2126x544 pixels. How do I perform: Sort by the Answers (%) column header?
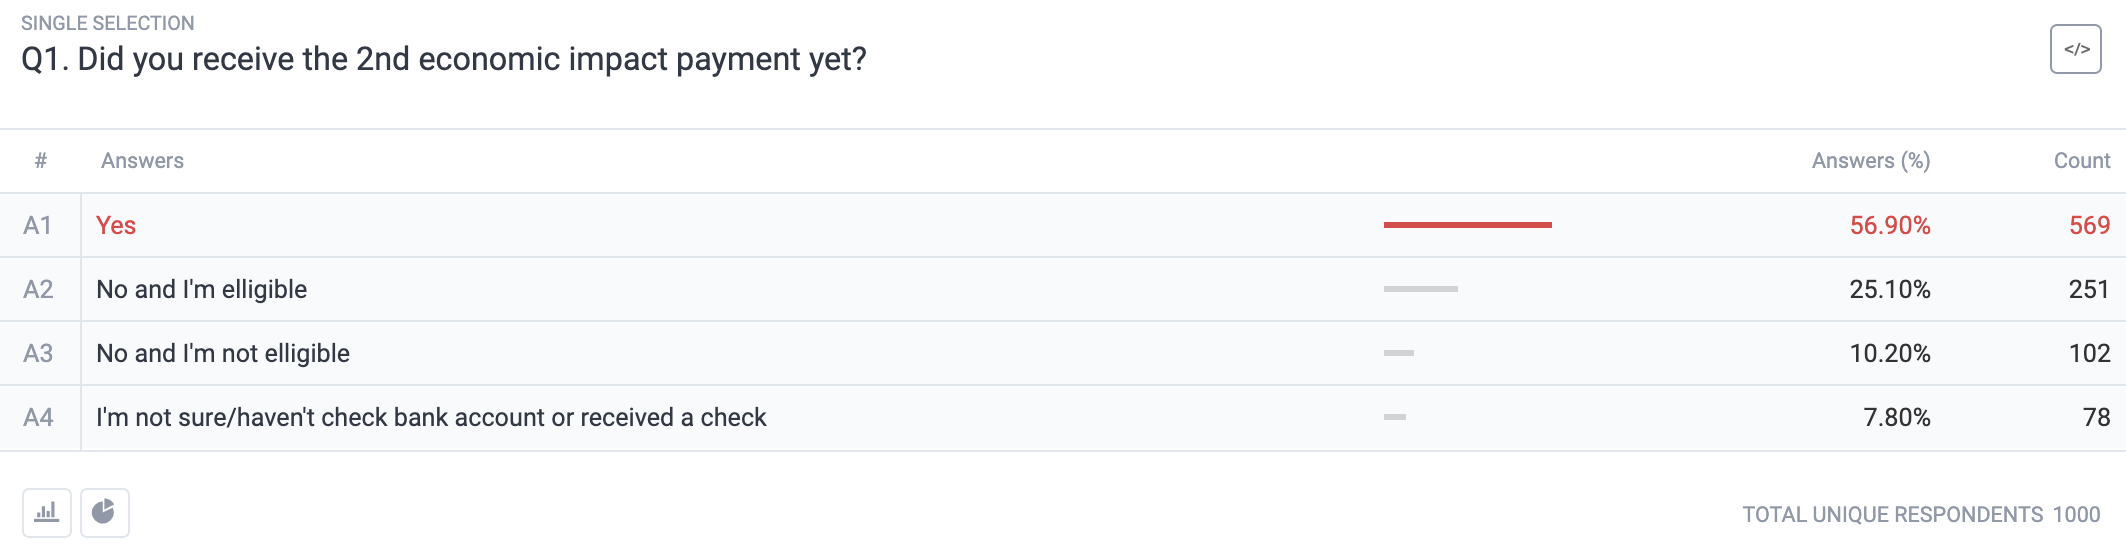point(1870,161)
